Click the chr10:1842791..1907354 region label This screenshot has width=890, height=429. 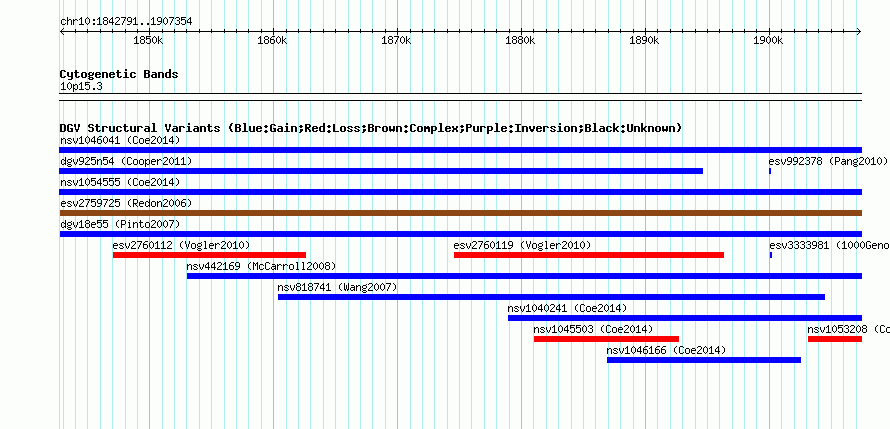click(x=126, y=22)
